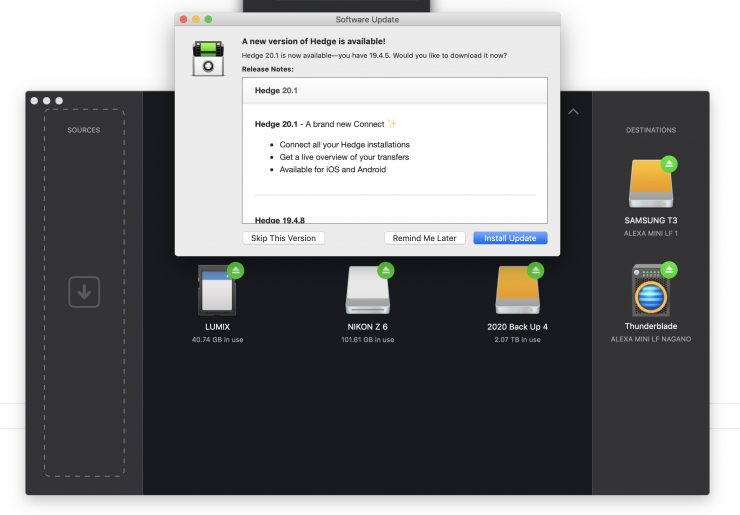Click the ALEXA MINI LF NAGANO label

(x=651, y=339)
